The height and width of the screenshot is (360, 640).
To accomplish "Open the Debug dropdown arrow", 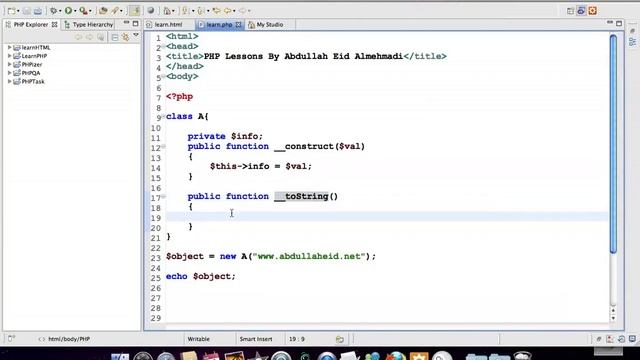I will point(60,11).
